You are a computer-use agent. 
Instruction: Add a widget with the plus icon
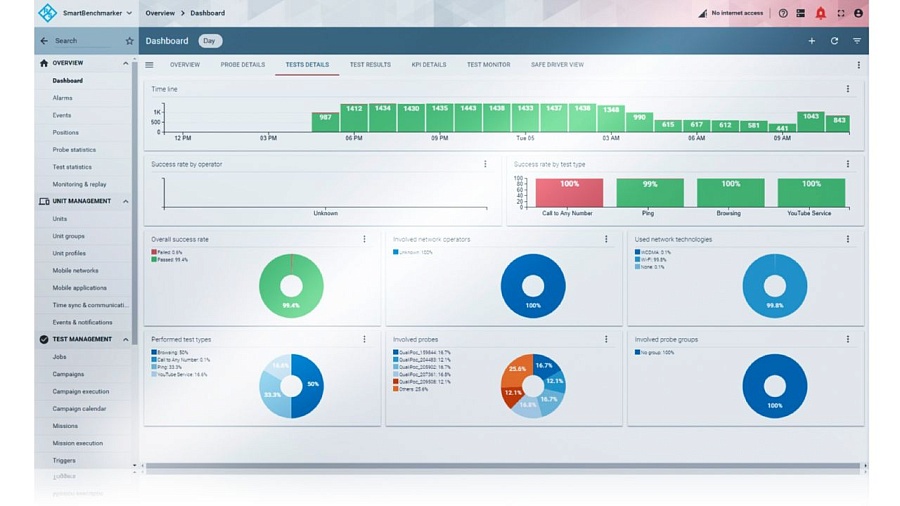pyautogui.click(x=811, y=41)
